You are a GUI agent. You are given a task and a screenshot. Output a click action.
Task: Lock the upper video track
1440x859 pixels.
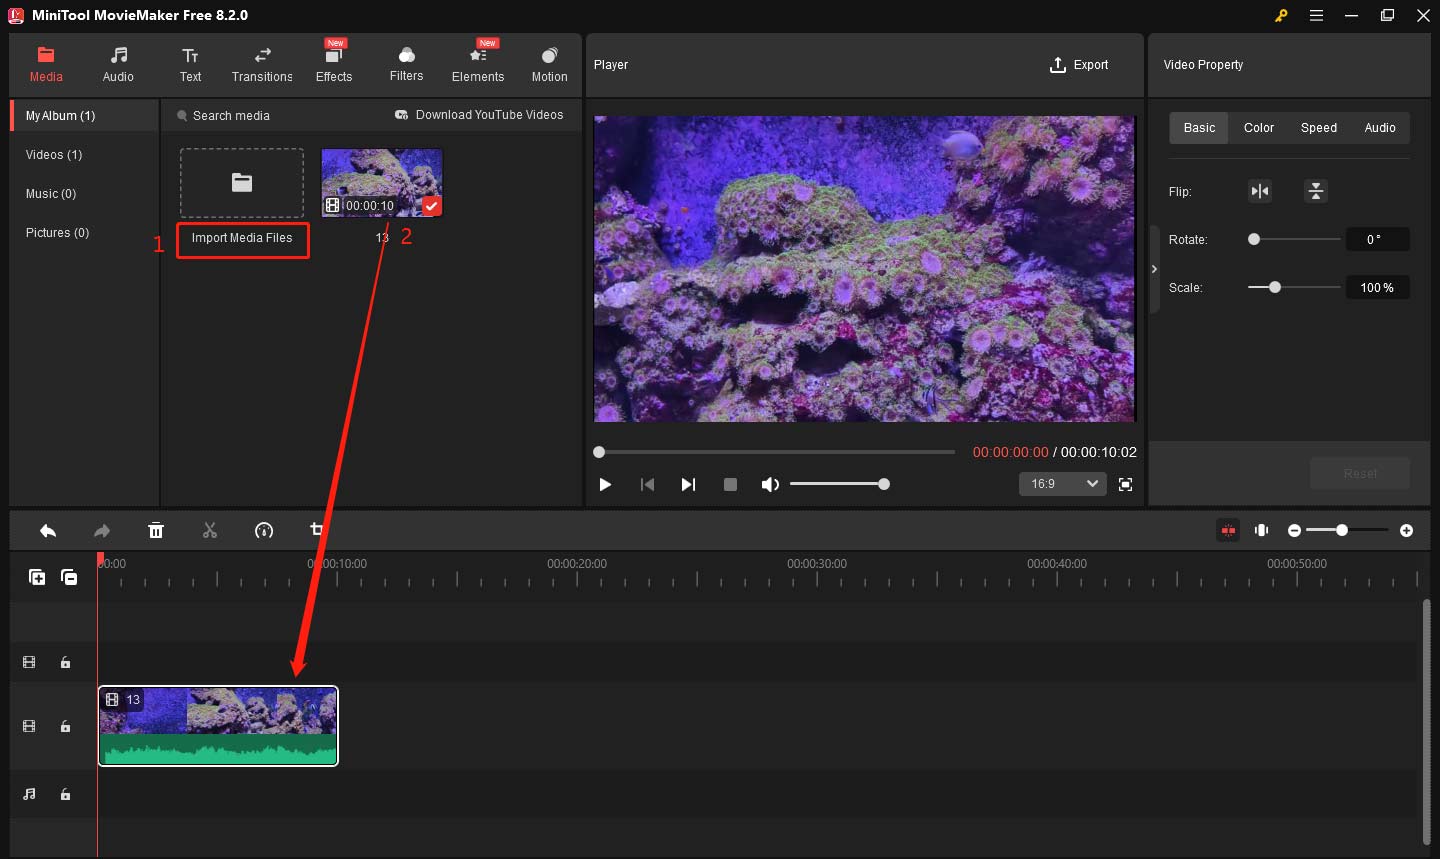pos(65,662)
